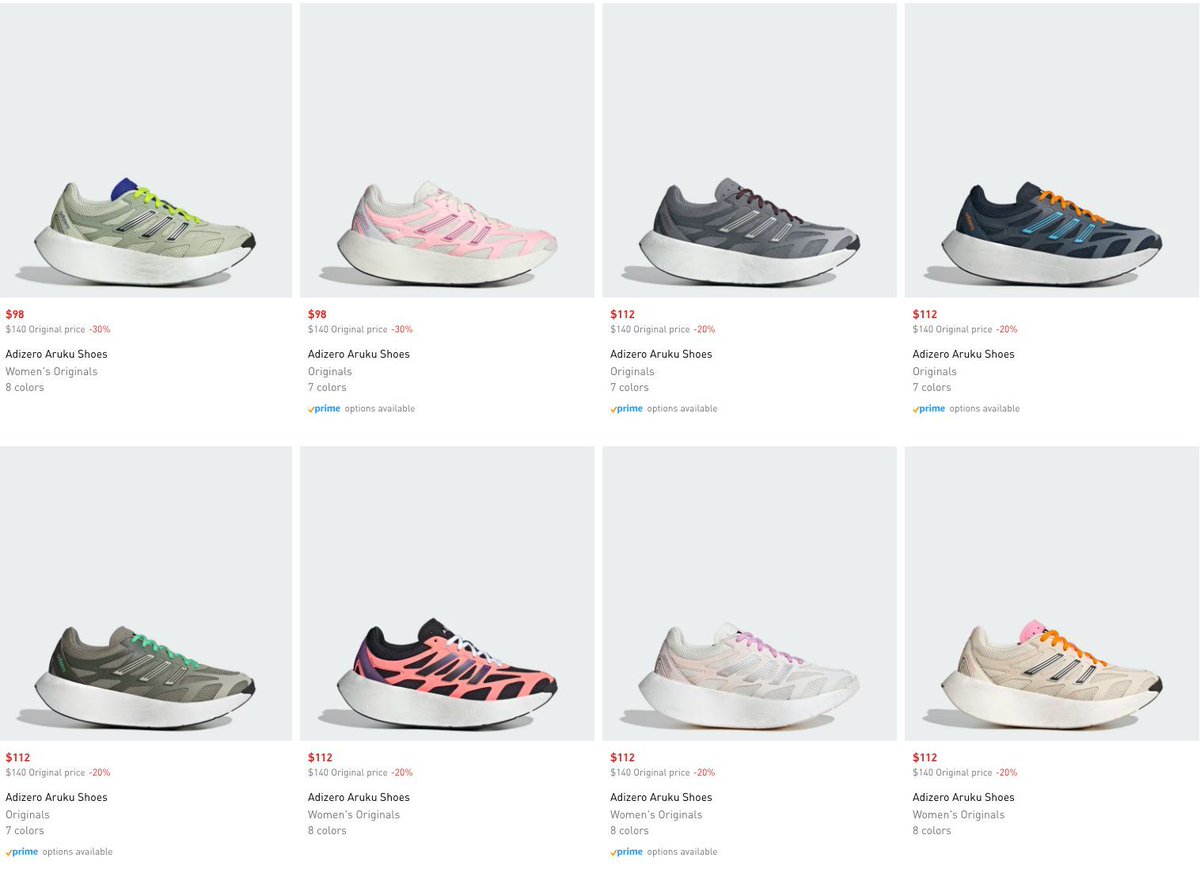View the coral and black patterned shoe
Viewport: 1200px width, 869px height.
coord(447,593)
